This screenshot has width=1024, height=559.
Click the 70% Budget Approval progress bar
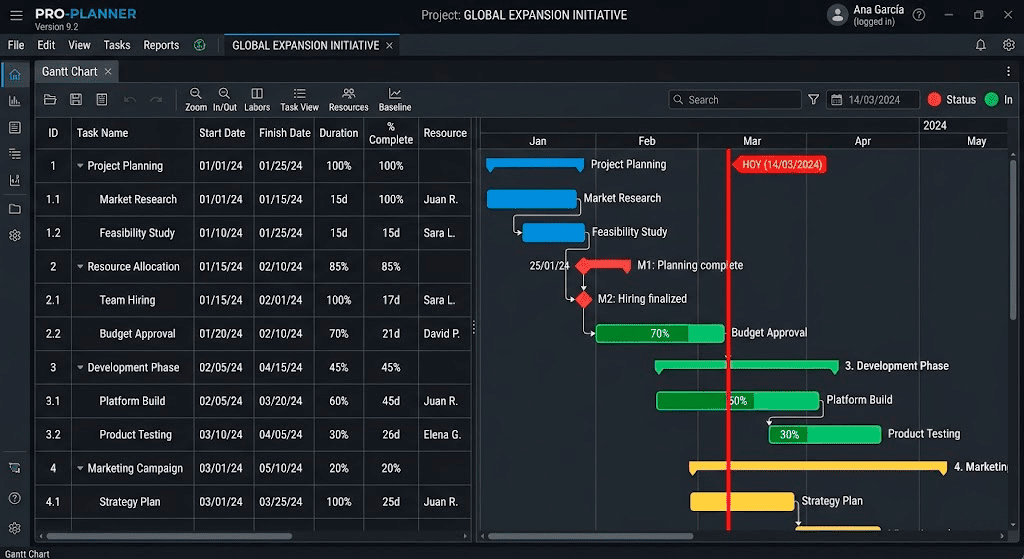[x=660, y=333]
